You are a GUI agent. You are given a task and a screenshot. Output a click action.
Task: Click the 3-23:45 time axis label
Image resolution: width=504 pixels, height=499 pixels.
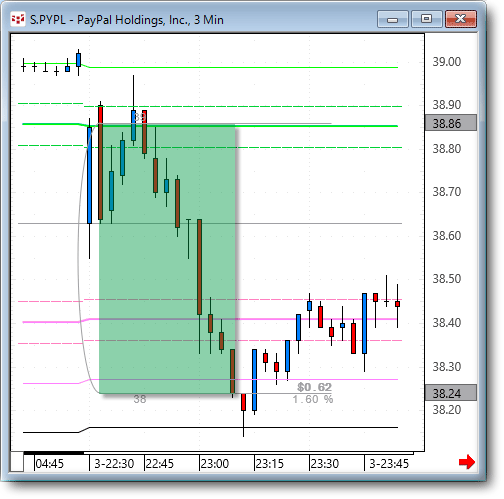point(389,463)
